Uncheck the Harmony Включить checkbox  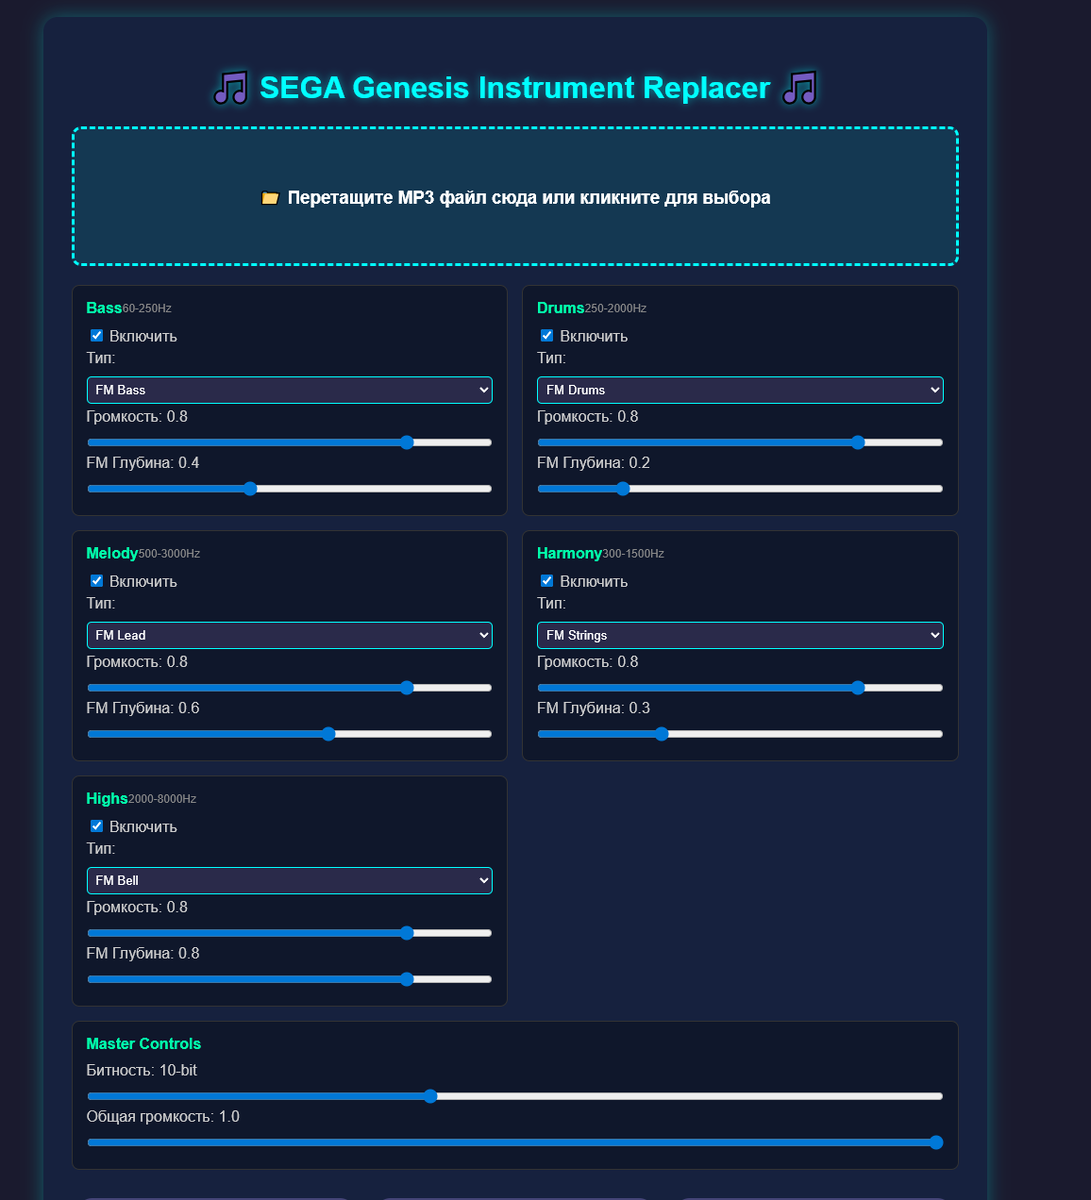tap(547, 580)
